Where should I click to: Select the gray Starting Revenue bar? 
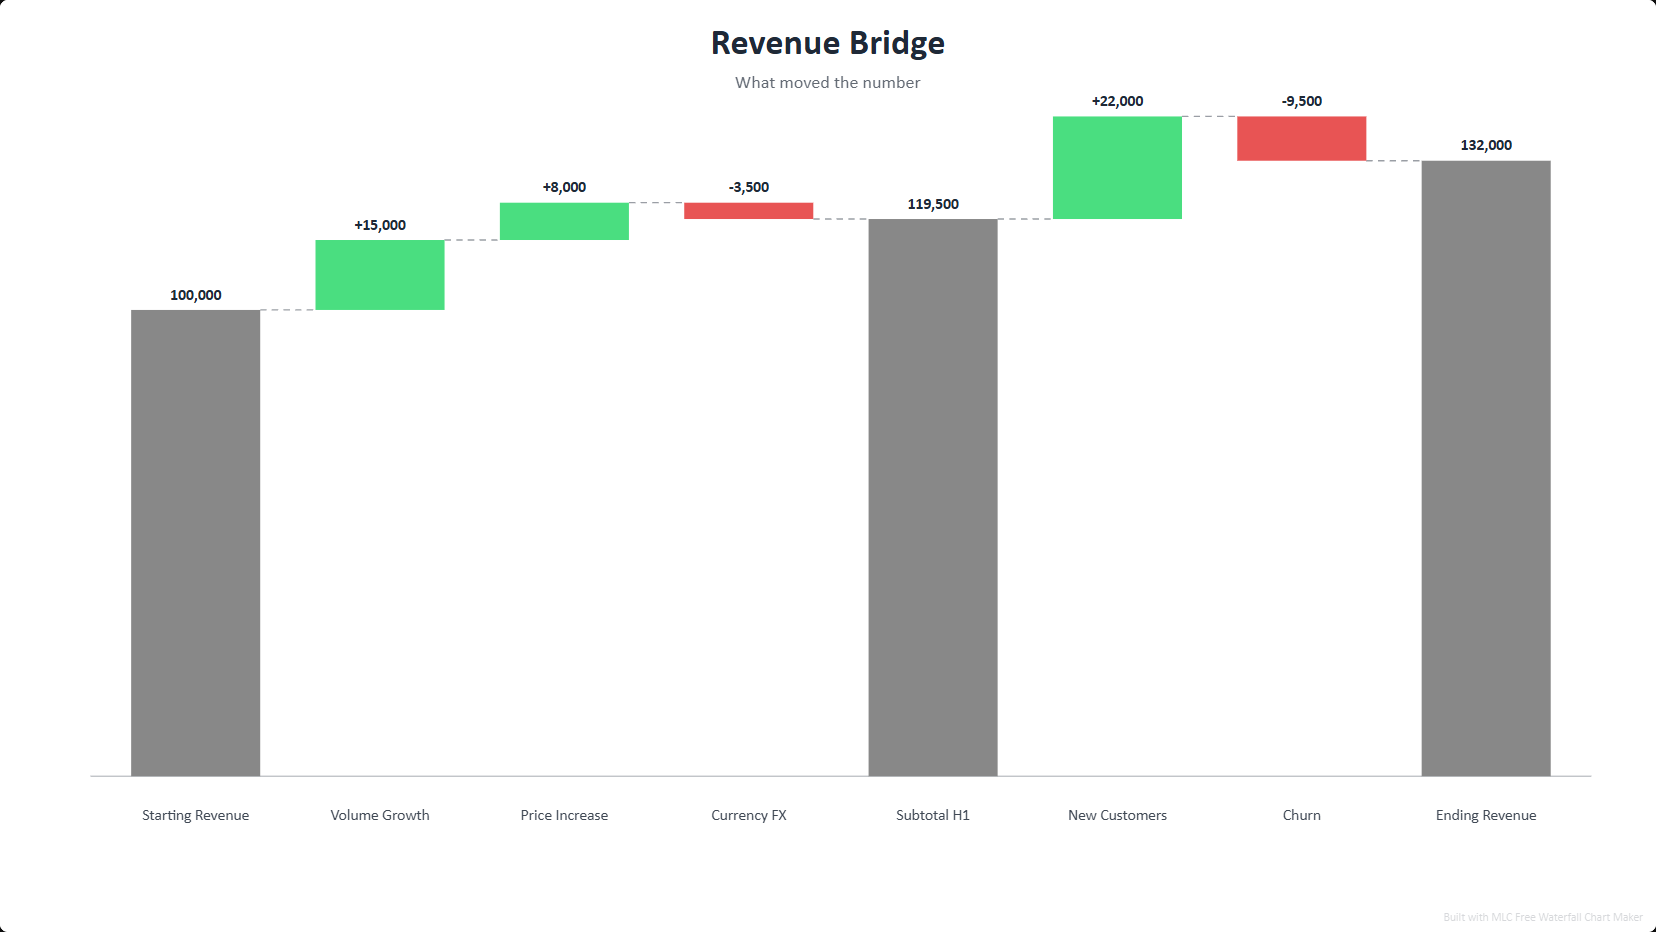[196, 543]
